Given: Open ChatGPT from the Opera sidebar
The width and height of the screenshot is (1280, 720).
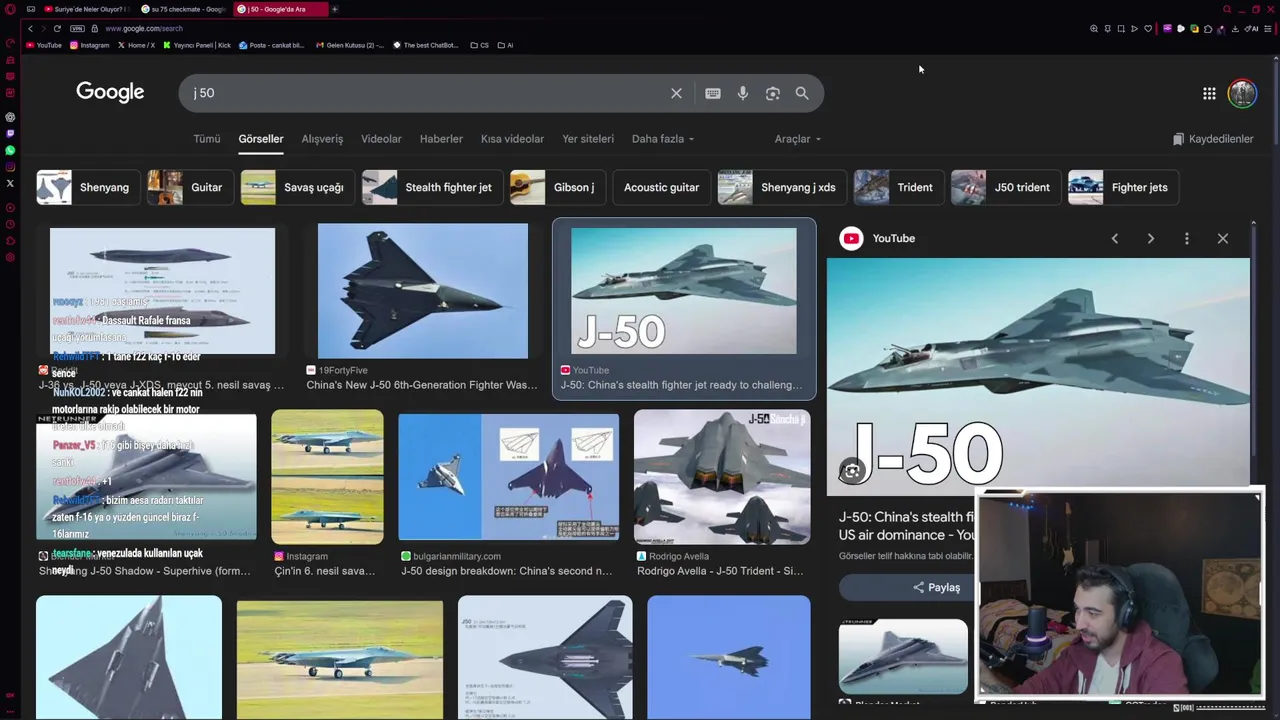Looking at the screenshot, I should point(10,117).
